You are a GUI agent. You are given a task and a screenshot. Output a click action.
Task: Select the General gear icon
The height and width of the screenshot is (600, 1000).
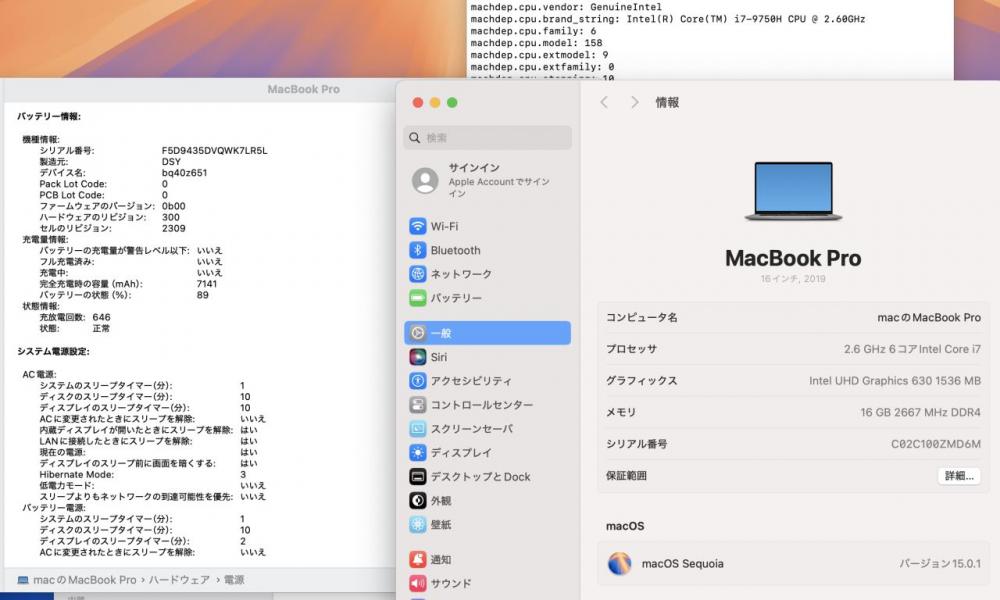(418, 333)
